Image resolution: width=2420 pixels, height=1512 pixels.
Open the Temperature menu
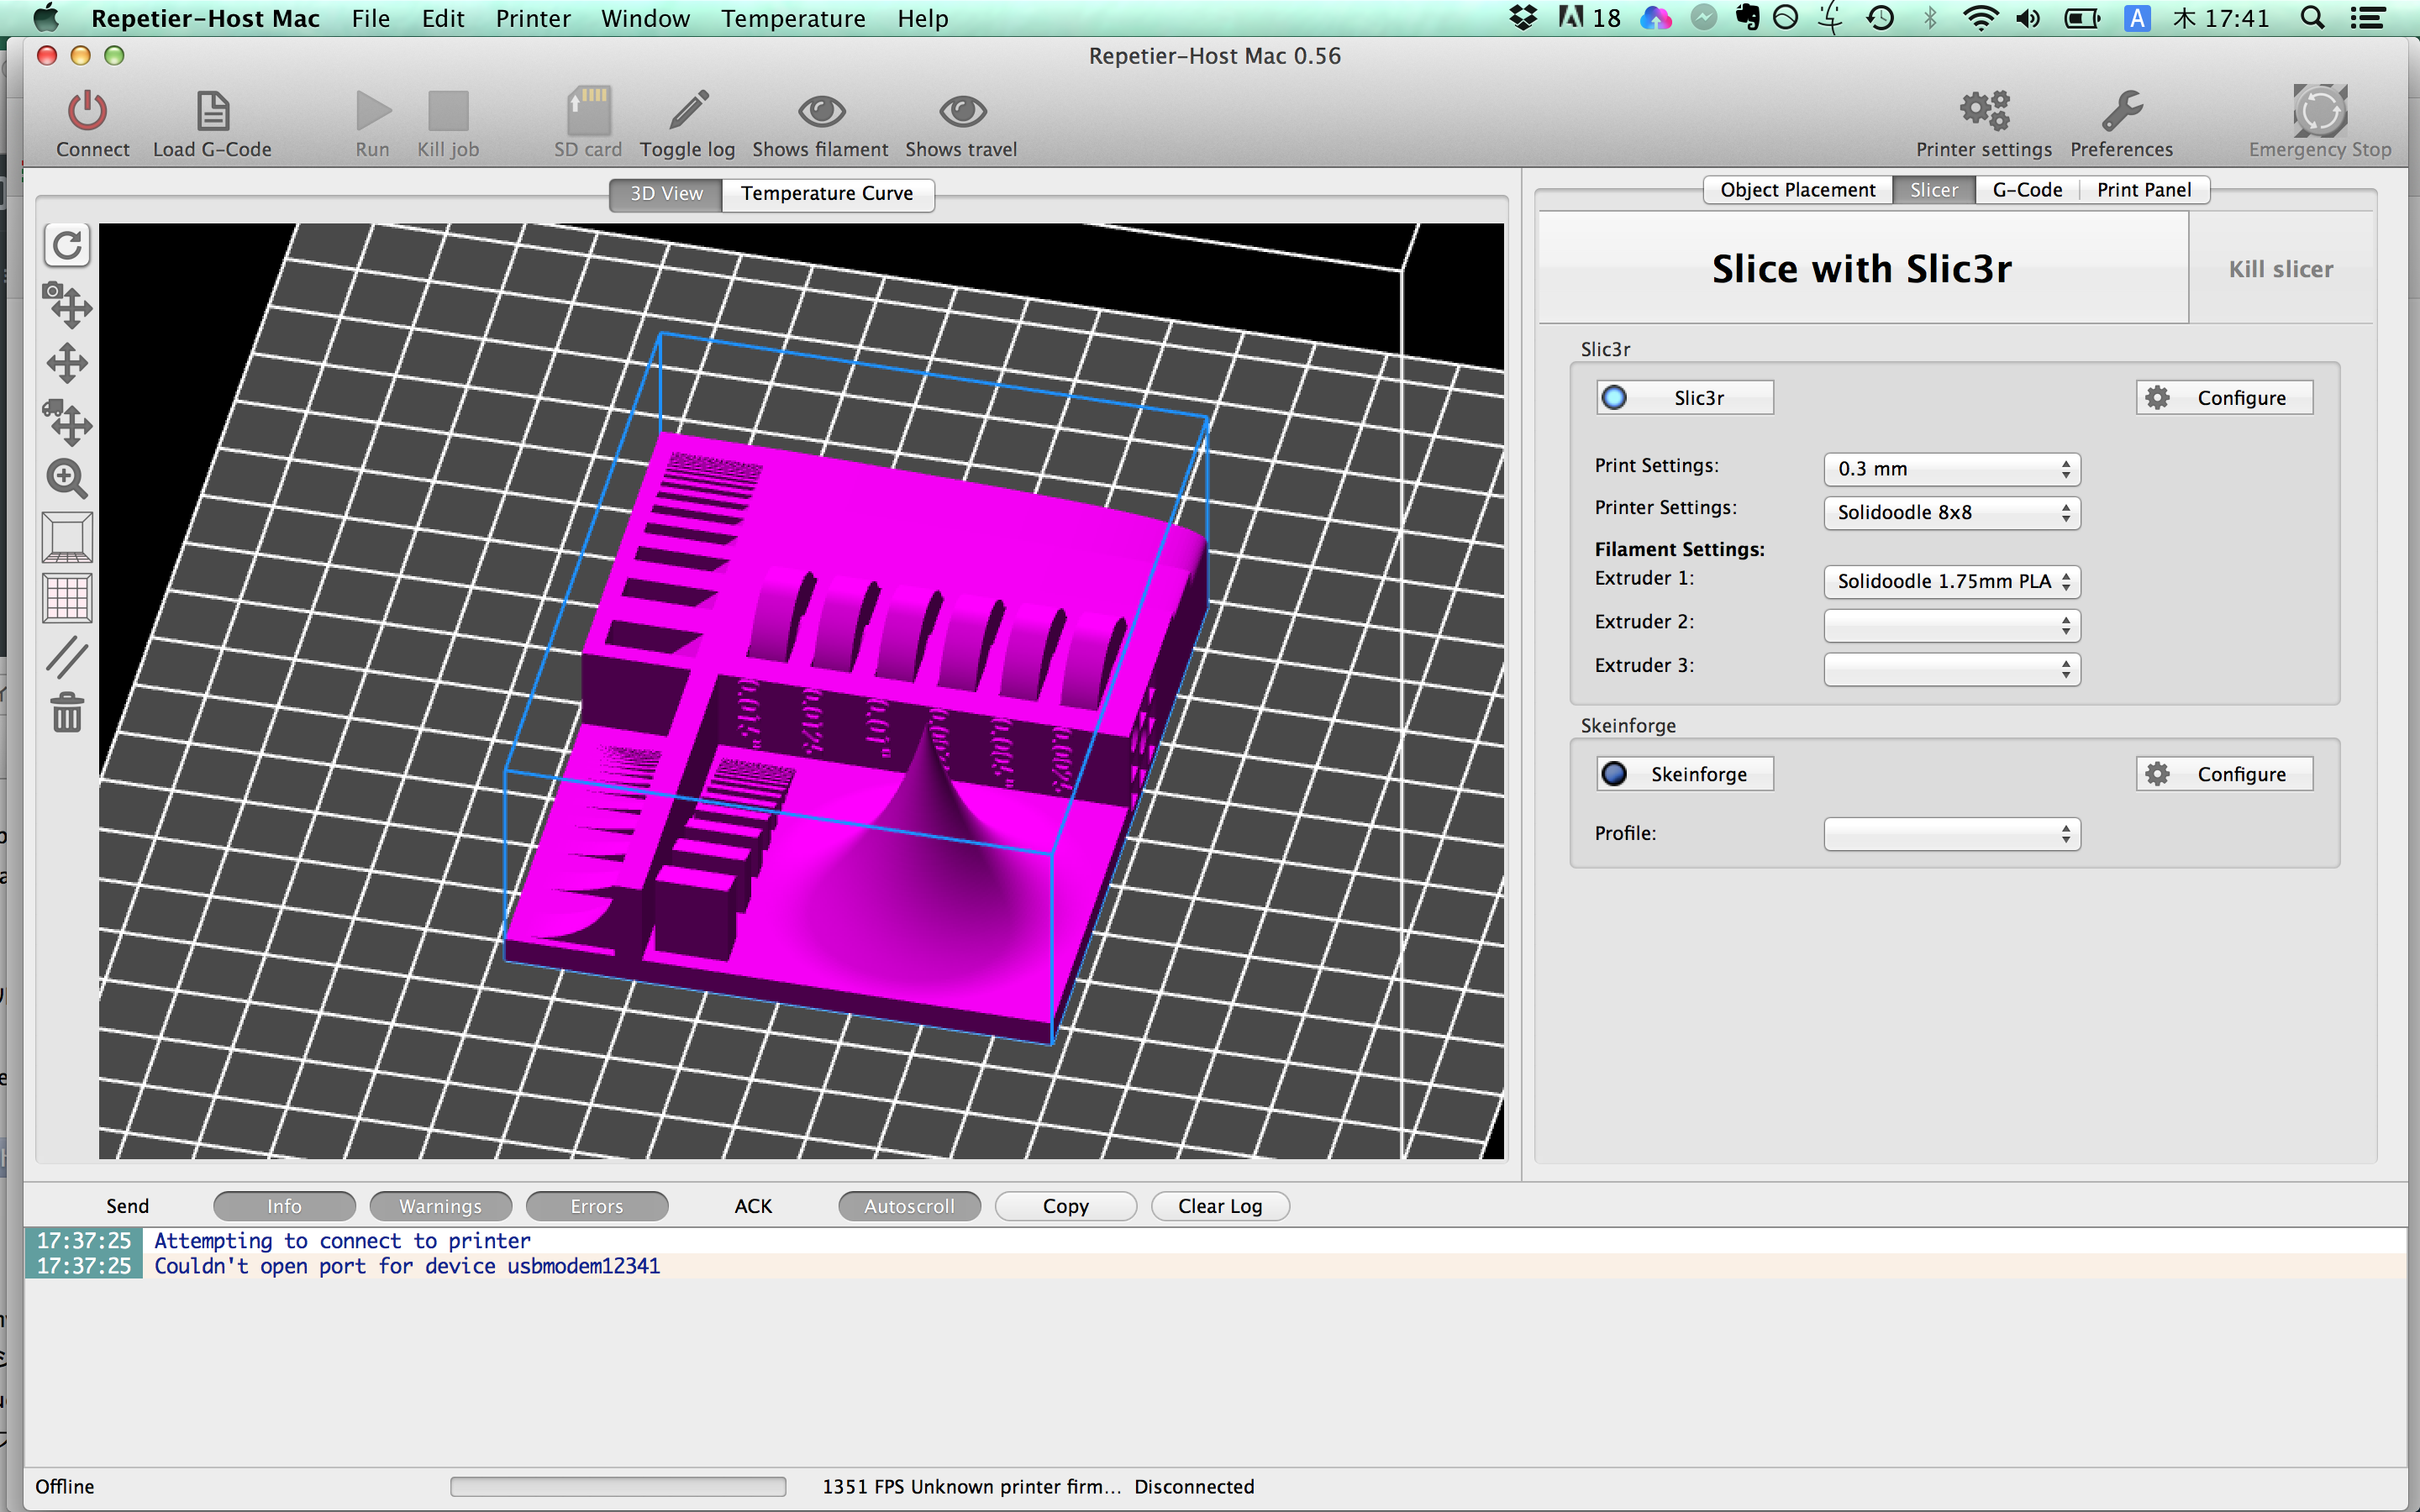(793, 18)
